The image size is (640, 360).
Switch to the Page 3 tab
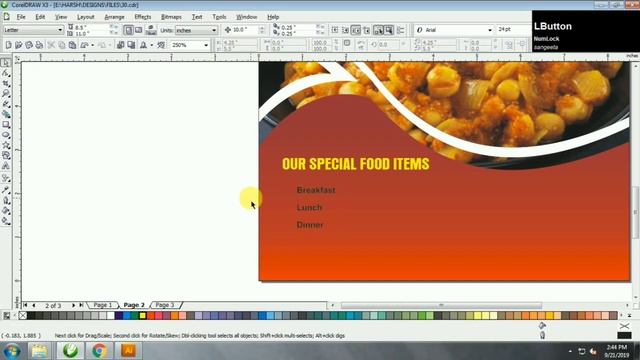(165, 305)
